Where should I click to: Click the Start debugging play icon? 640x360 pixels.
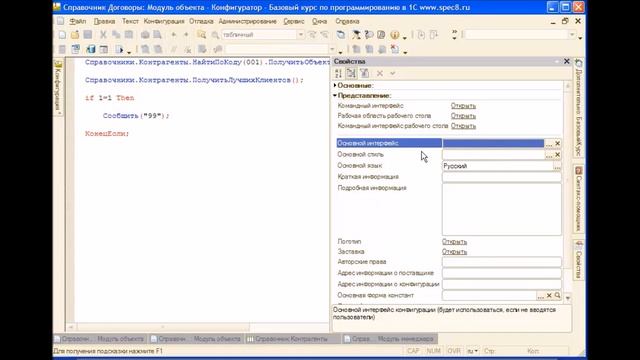[x=119, y=50]
